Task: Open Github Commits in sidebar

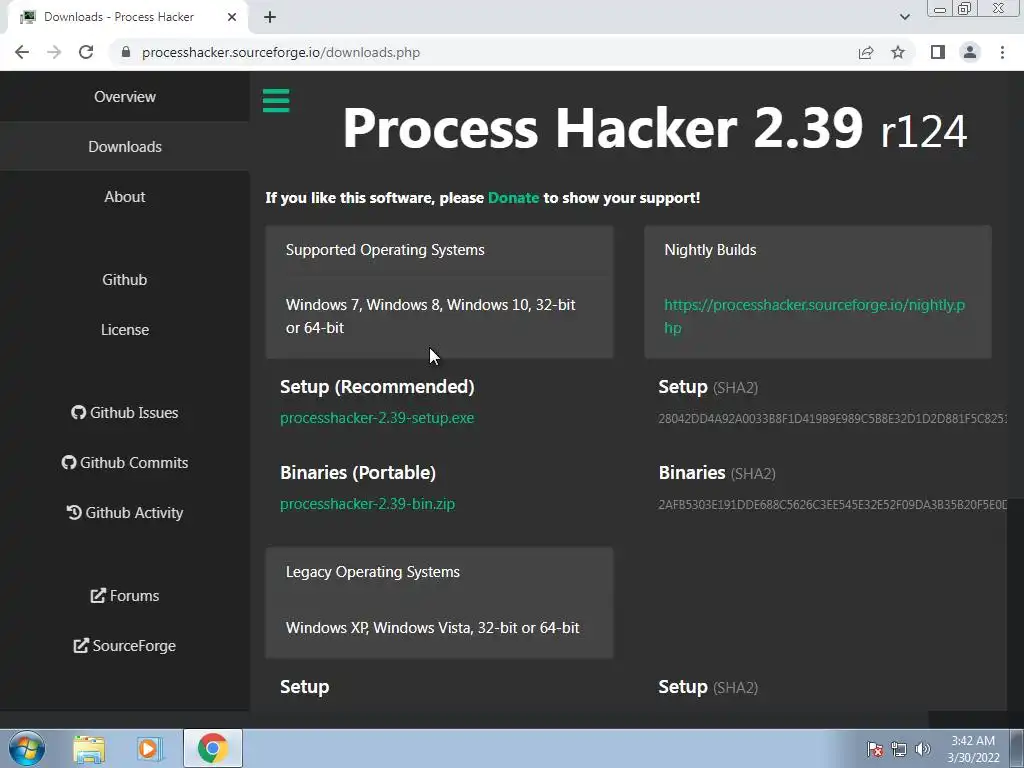Action: click(125, 462)
